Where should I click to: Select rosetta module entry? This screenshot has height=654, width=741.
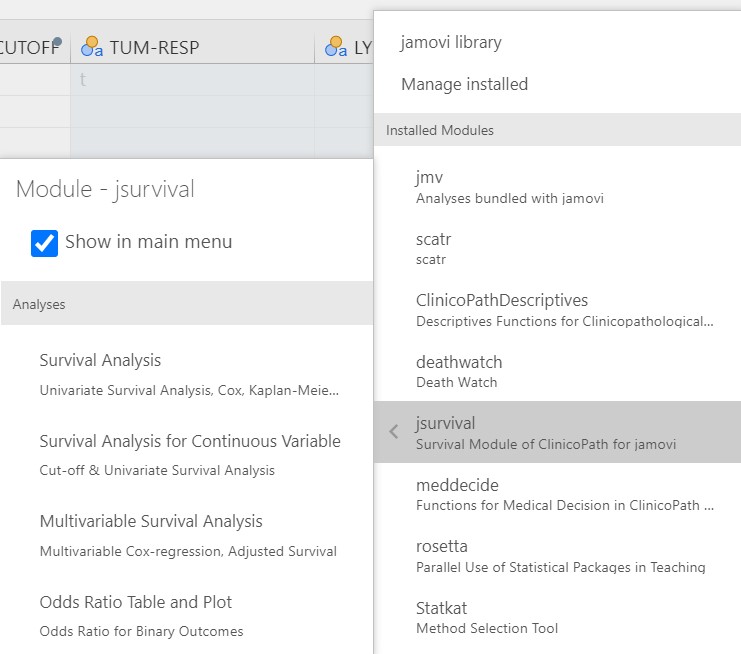(557, 556)
